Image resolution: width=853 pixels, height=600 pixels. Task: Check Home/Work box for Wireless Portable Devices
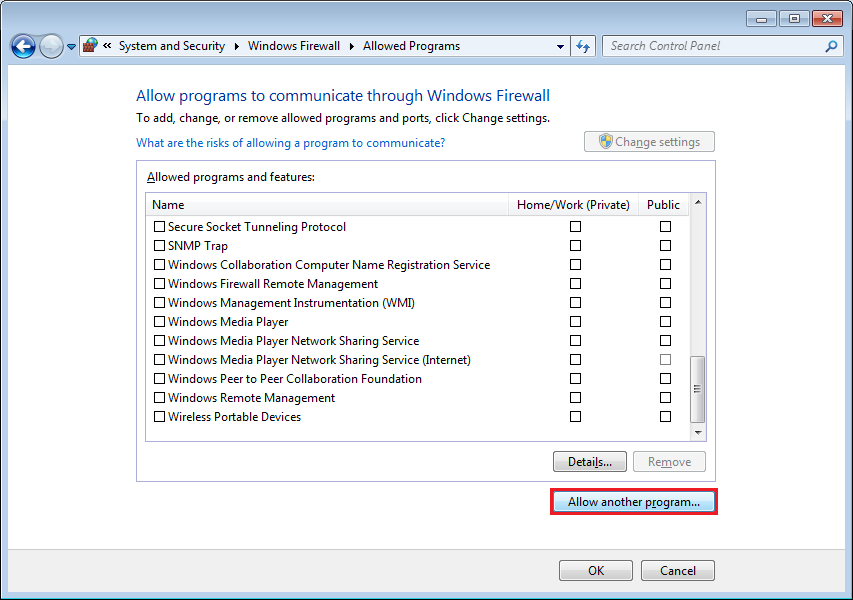575,417
